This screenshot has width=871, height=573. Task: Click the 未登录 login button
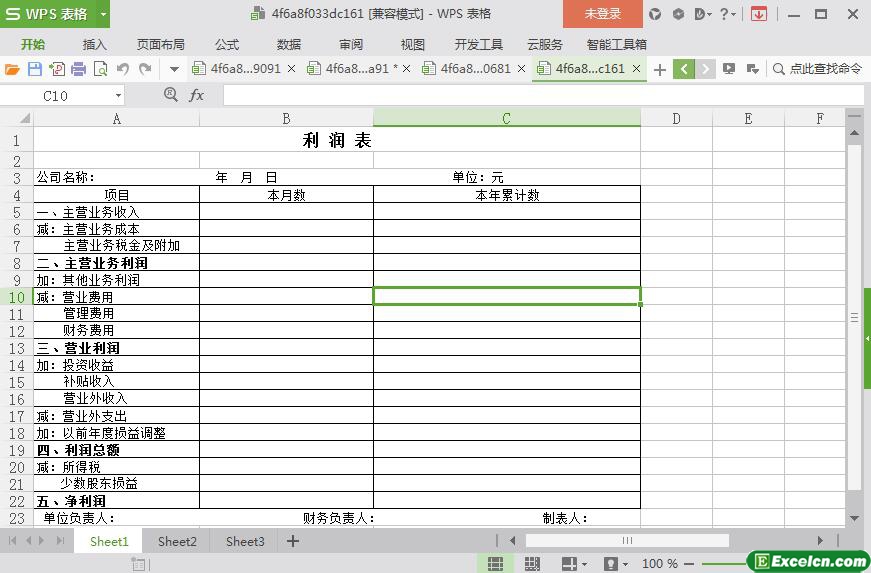(x=603, y=14)
